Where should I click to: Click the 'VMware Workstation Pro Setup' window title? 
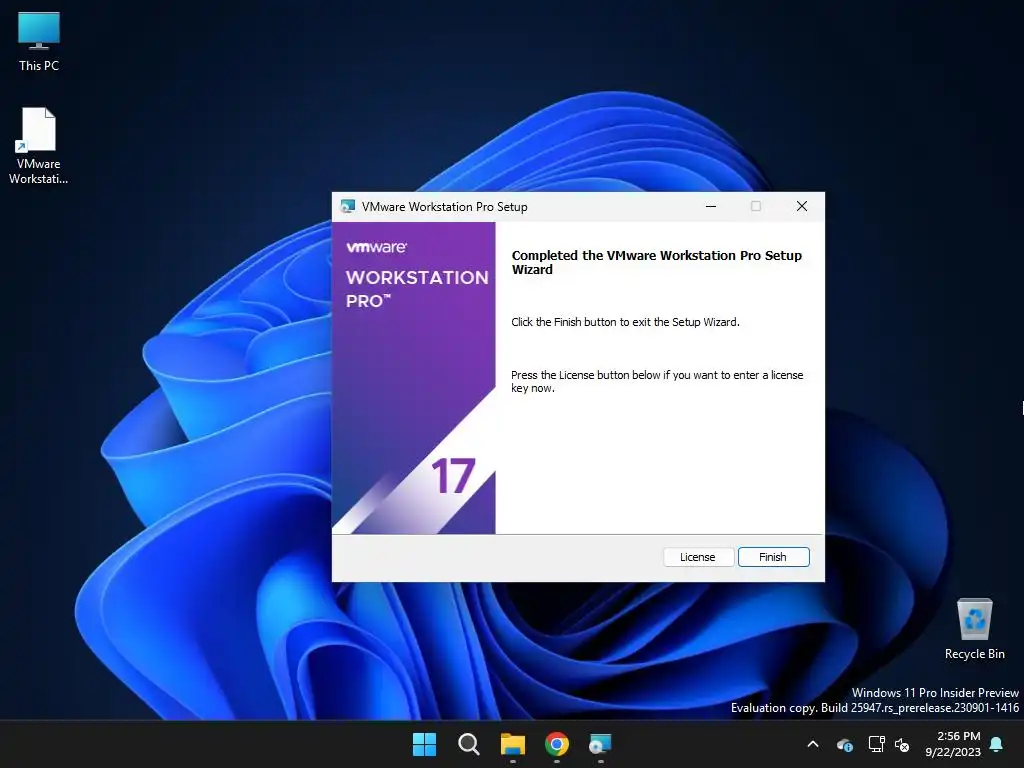[x=445, y=206]
